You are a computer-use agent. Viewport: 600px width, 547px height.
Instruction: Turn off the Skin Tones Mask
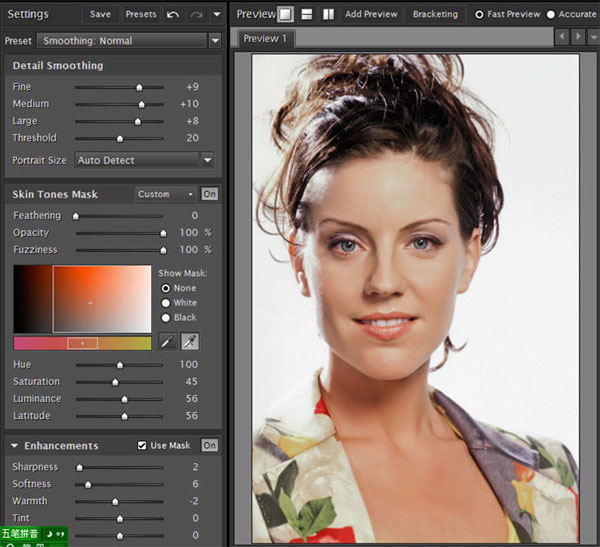(x=210, y=194)
